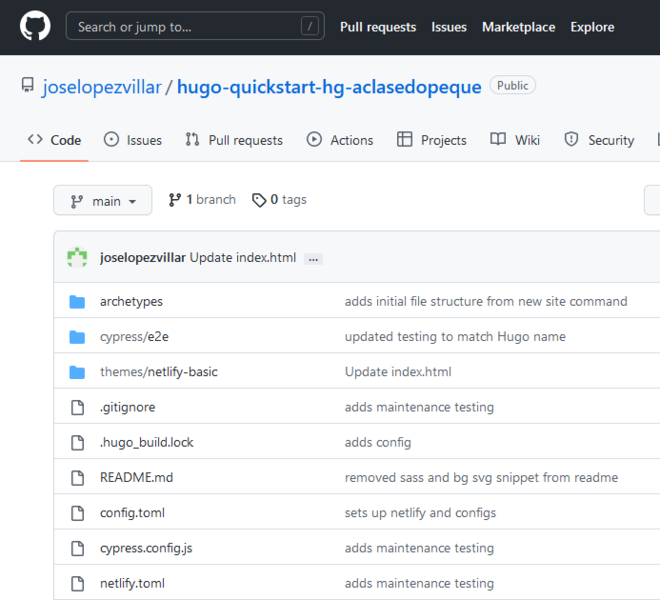This screenshot has width=660, height=600.
Task: Click the tag icon next to 0 tags
Action: point(259,200)
